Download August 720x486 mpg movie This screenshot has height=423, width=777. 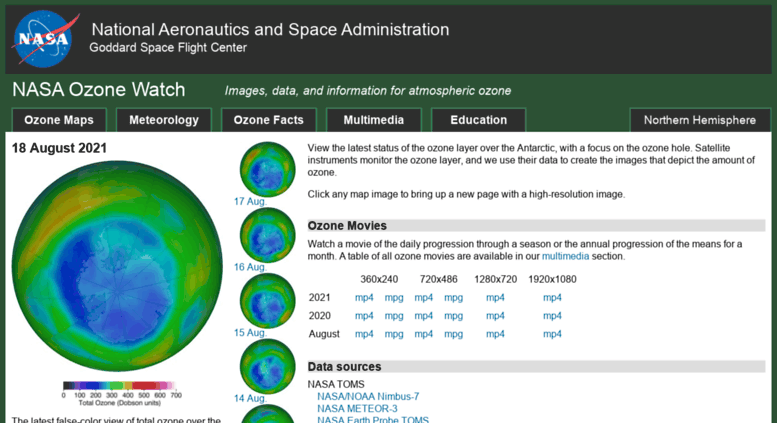453,334
